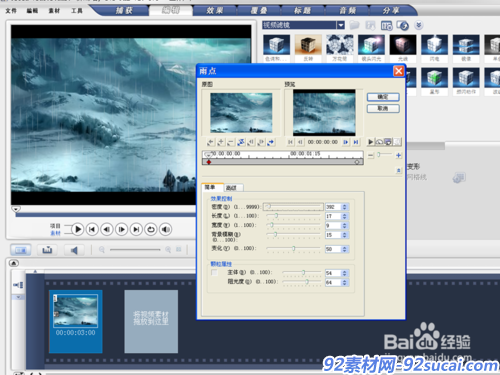Open the 文件 menu
500x375 pixels.
(11, 11)
